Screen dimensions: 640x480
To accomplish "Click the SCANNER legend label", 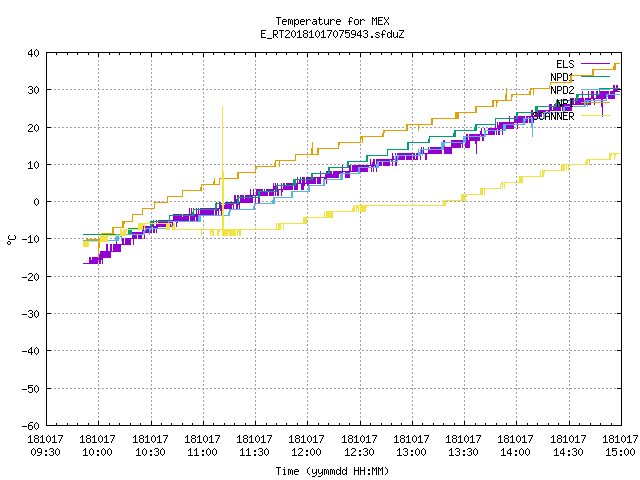I will tap(553, 116).
